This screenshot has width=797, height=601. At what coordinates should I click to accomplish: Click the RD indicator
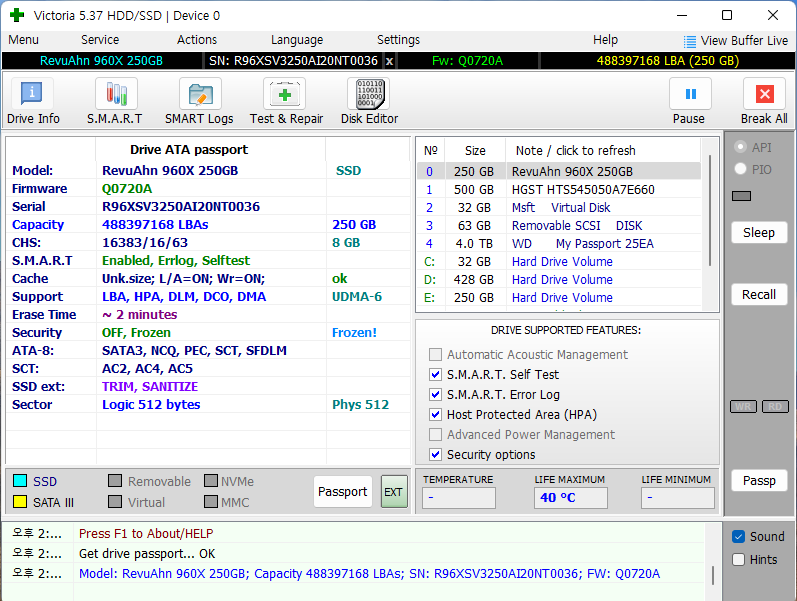[775, 406]
